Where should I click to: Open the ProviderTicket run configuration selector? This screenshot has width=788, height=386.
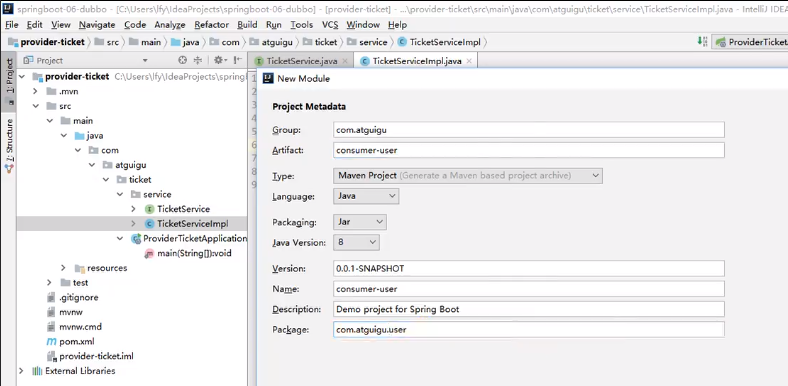point(751,42)
